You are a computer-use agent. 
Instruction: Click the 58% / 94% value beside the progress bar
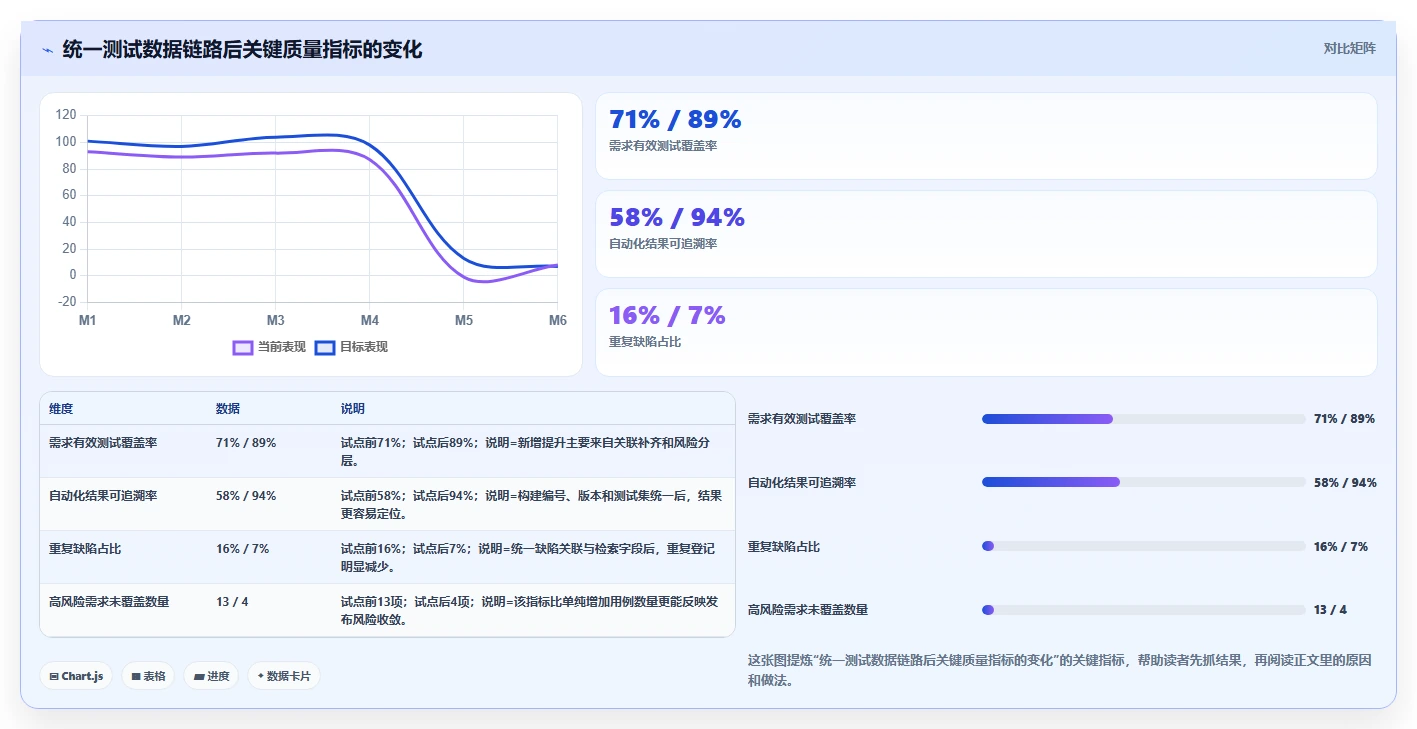(1345, 482)
